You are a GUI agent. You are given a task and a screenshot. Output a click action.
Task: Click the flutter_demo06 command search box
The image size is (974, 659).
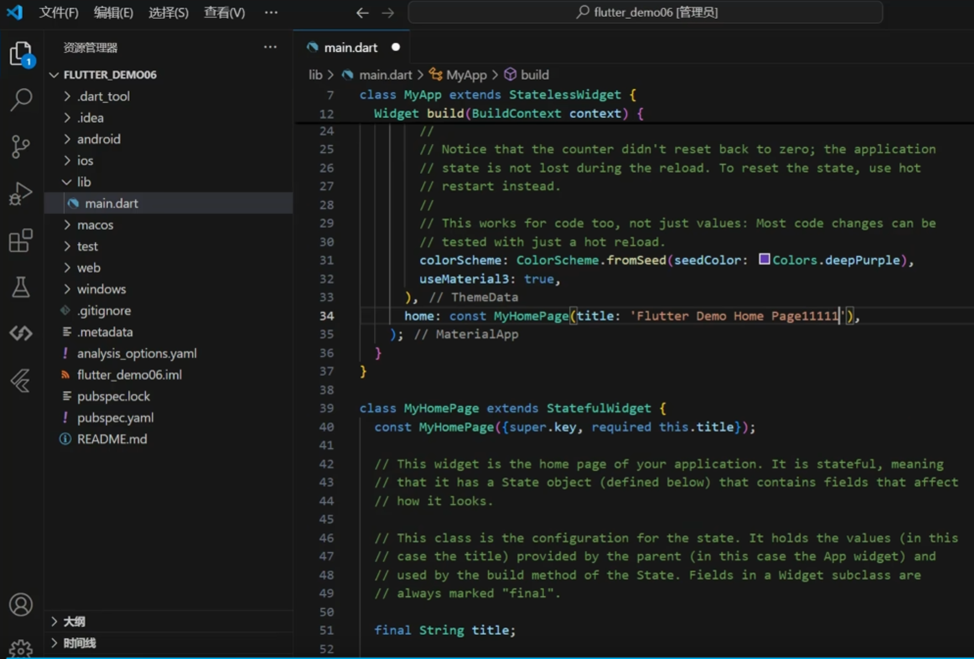coord(645,13)
